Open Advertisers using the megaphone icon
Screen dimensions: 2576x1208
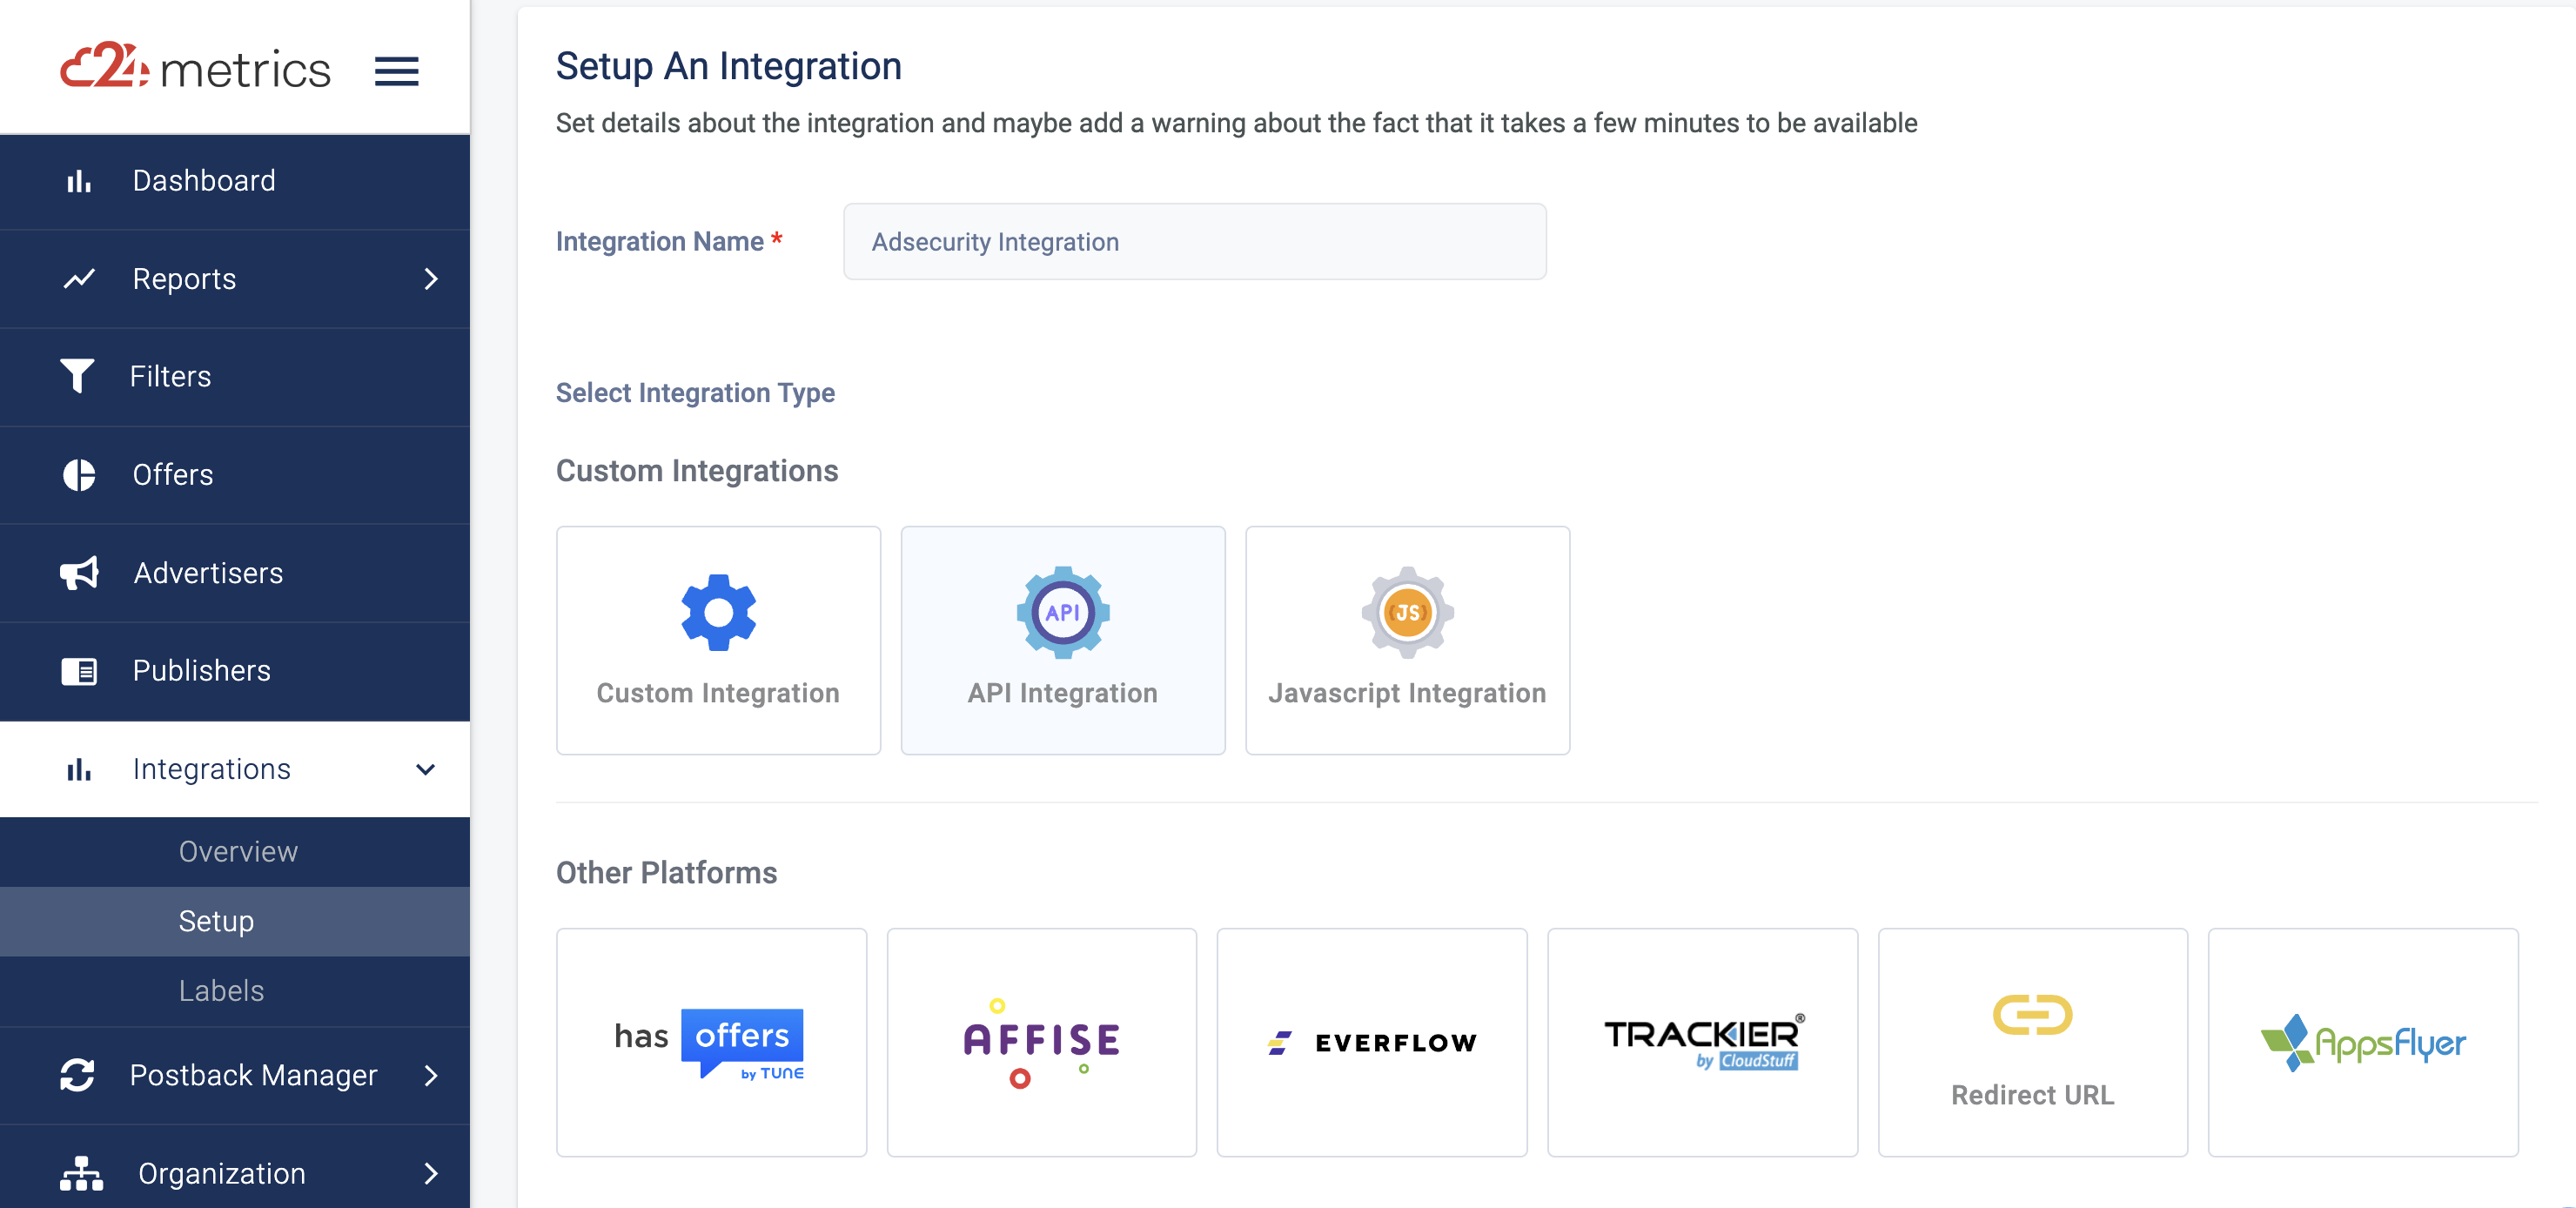pyautogui.click(x=79, y=572)
